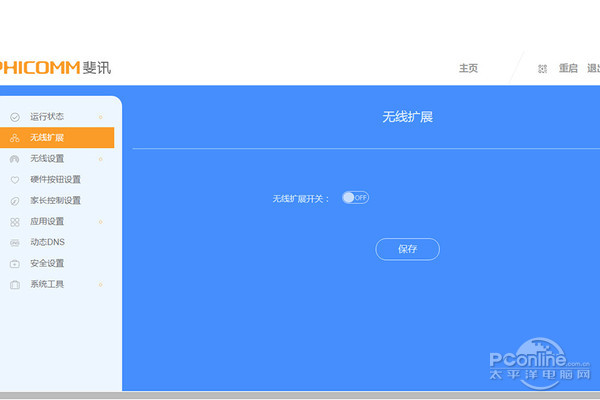
Task: Click the 重启 reboot link
Action: [x=568, y=69]
